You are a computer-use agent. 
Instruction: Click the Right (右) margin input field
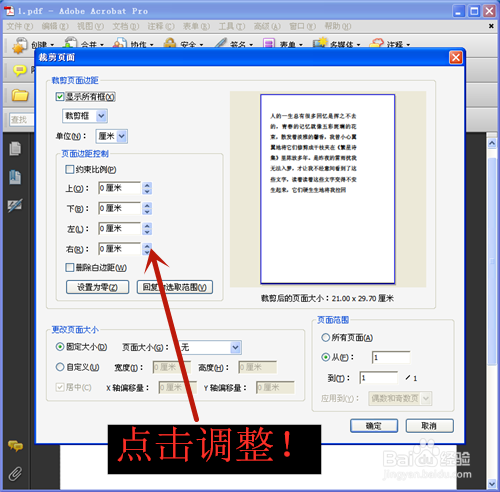coord(119,249)
